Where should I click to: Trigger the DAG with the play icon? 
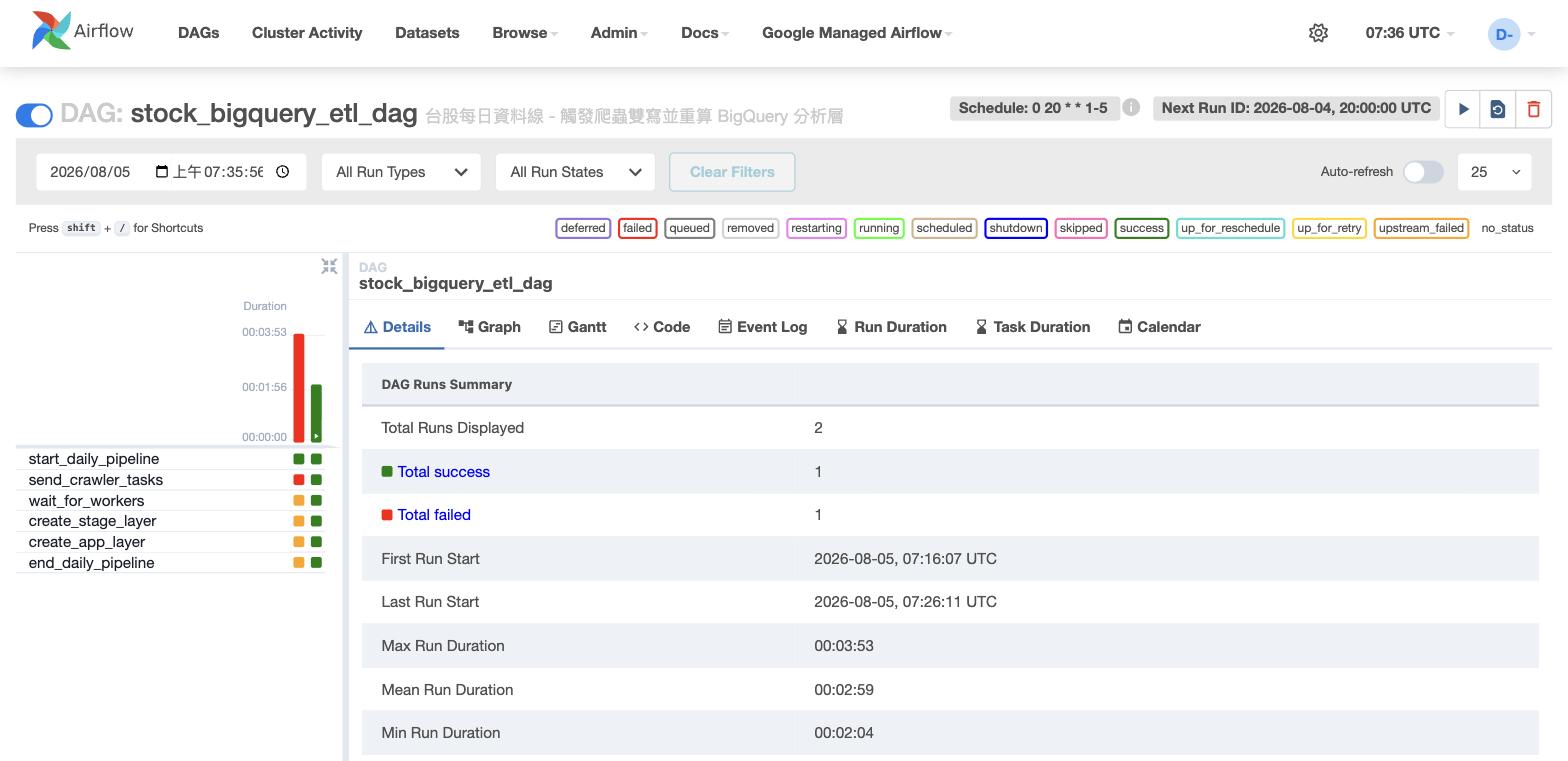1463,109
